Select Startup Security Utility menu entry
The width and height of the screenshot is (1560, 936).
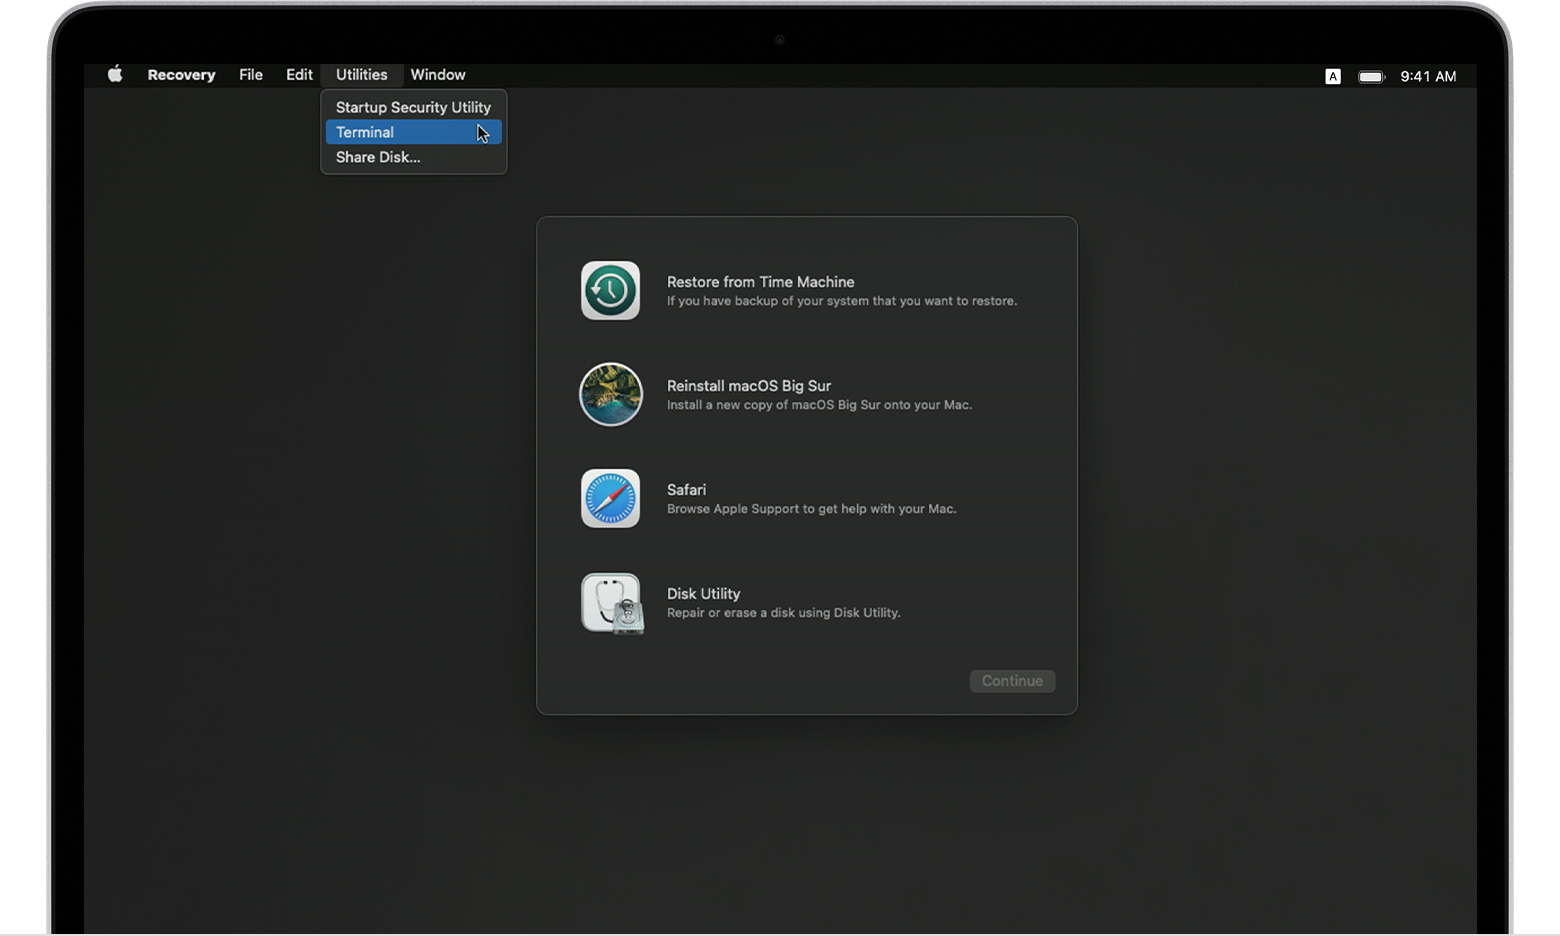point(413,107)
